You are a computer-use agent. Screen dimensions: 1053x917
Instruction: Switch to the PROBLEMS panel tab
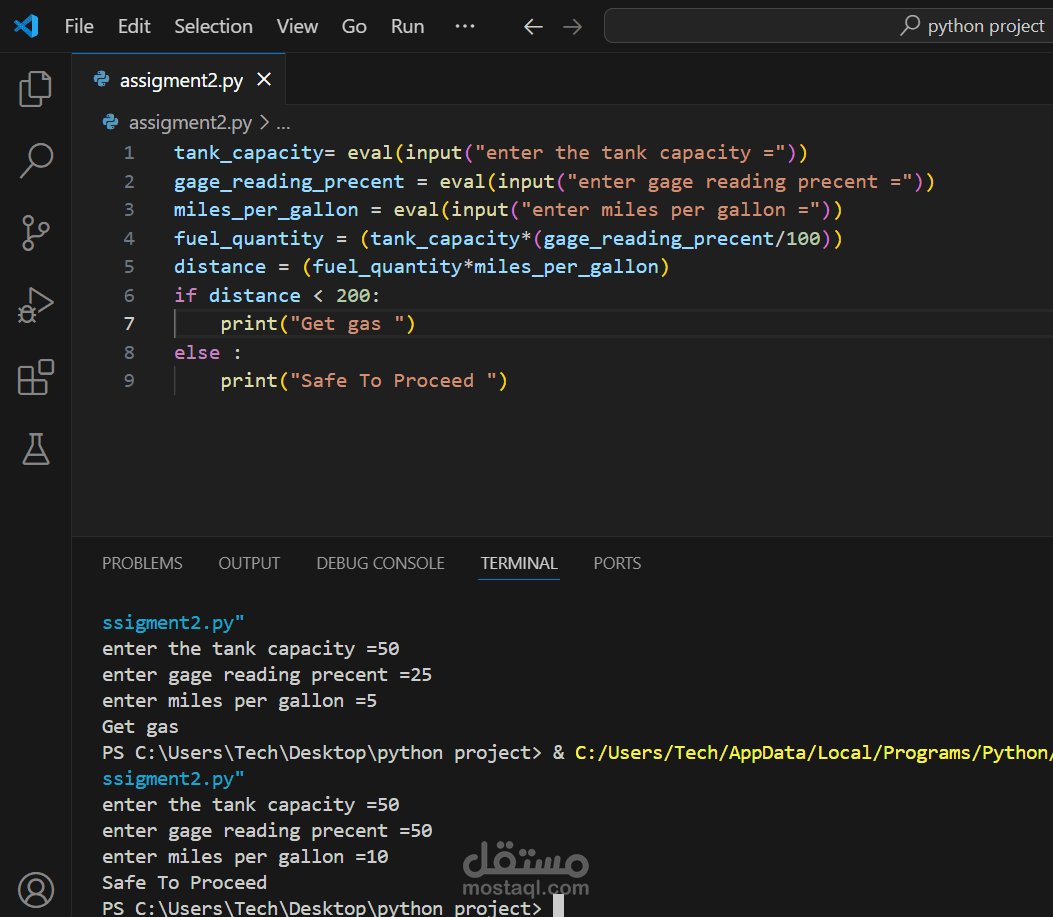142,563
